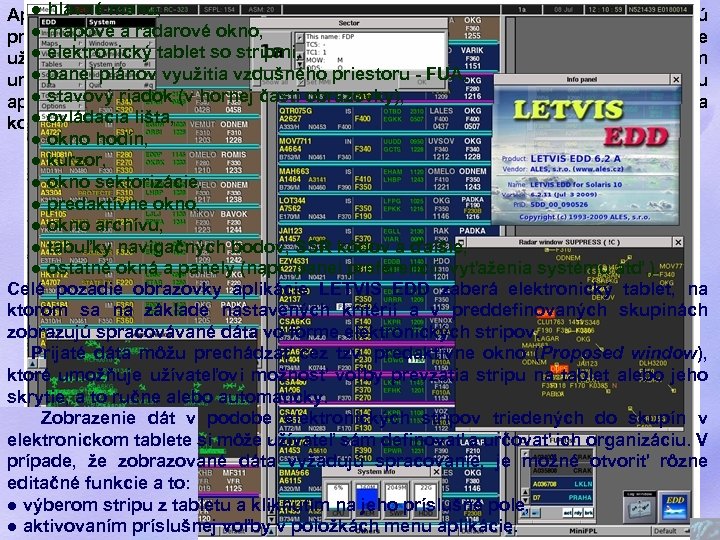This screenshot has height=540, width=720.
Task: Select the MOV7711 flight strip callsign
Action: (x=295, y=141)
